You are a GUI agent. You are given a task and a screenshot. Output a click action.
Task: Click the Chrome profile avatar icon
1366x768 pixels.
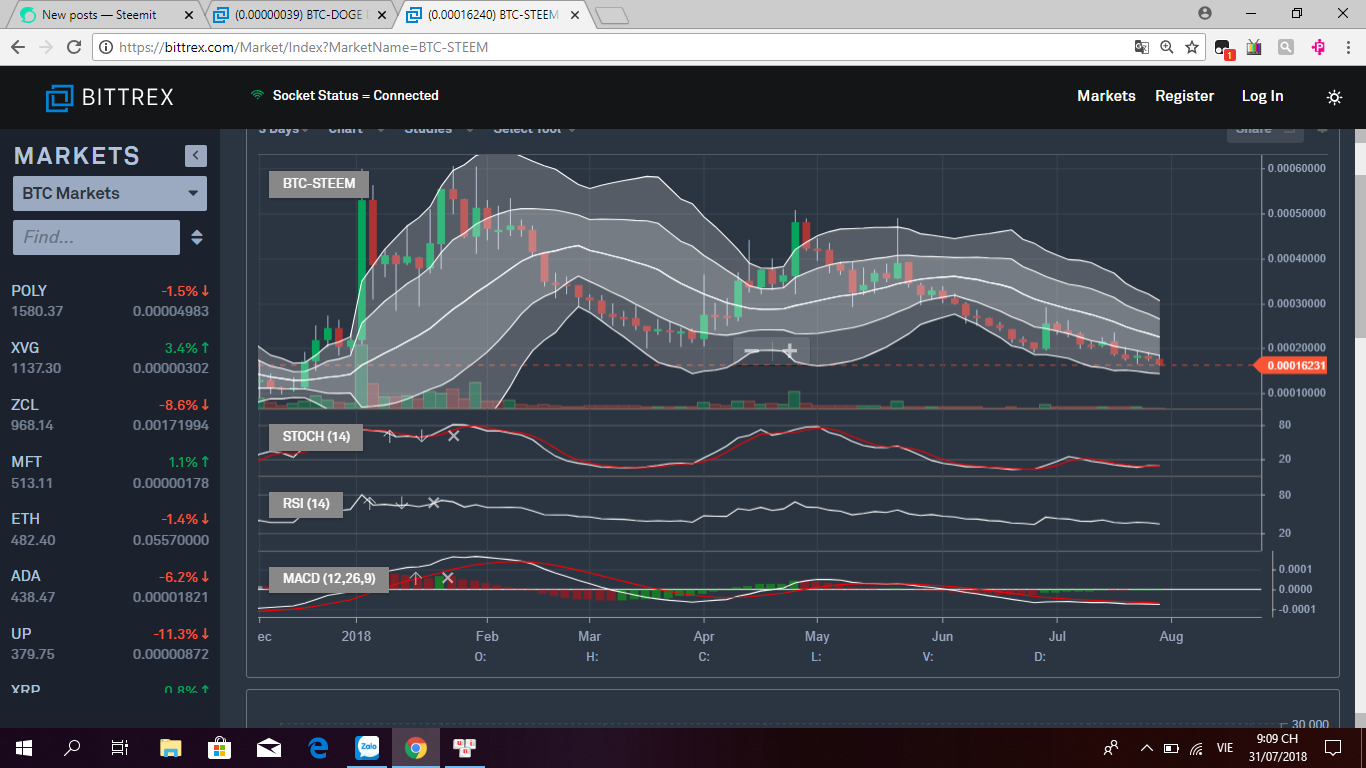(1205, 13)
